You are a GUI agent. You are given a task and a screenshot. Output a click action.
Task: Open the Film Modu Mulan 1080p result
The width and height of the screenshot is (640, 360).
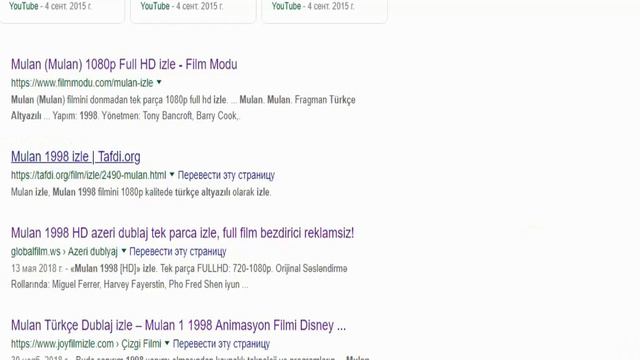[124, 64]
